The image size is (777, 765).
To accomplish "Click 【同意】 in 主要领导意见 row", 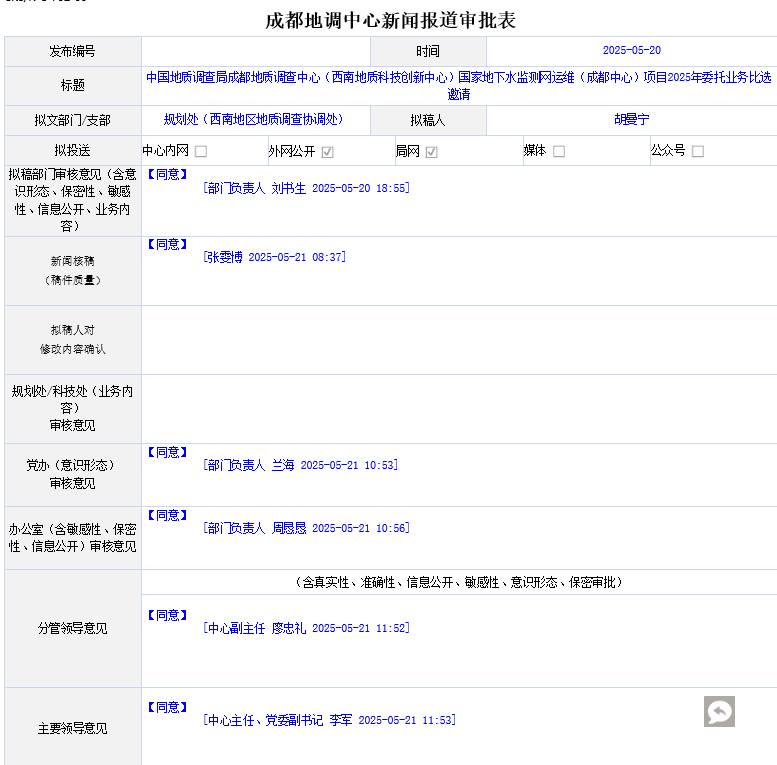I will tap(167, 707).
